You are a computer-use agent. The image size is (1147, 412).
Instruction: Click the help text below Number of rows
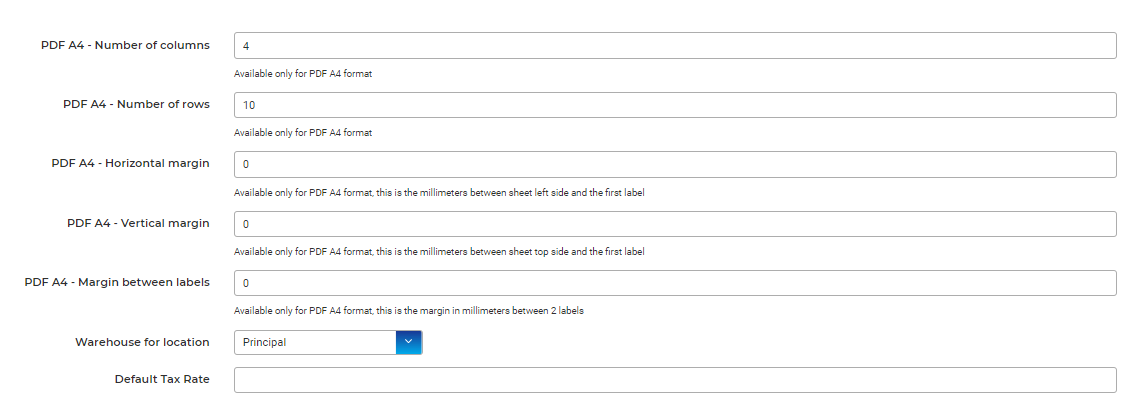pos(303,133)
